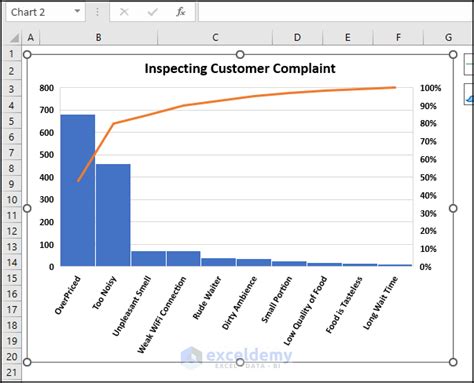The width and height of the screenshot is (474, 383).
Task: Click the Unpleasant Smell bar
Action: 148,259
